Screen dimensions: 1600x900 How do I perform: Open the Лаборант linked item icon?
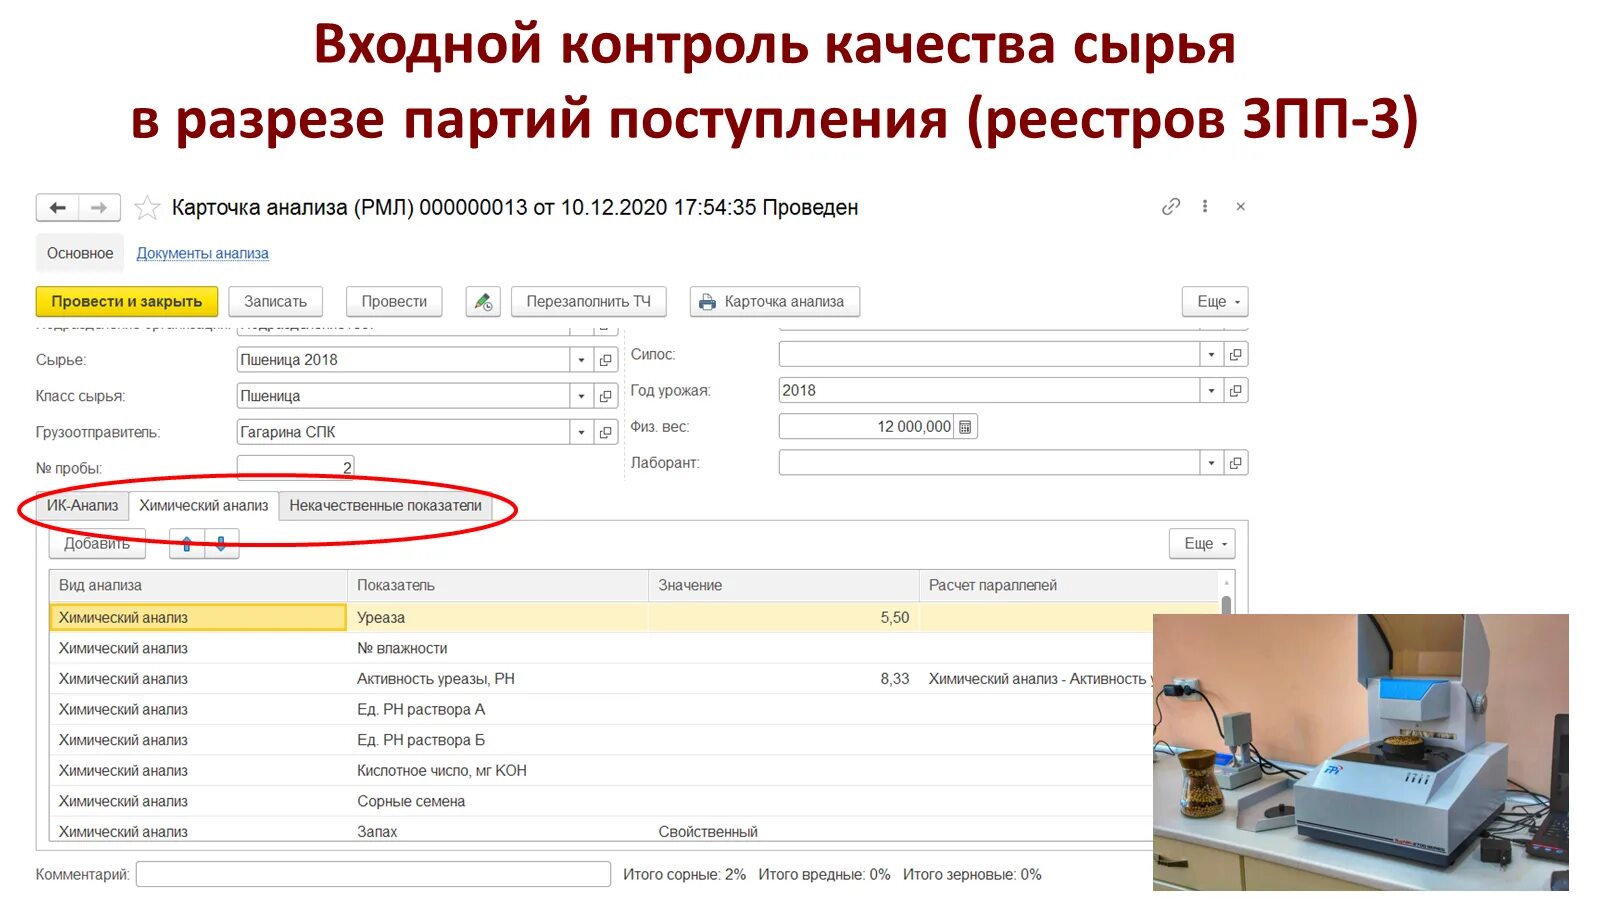pyautogui.click(x=1236, y=463)
